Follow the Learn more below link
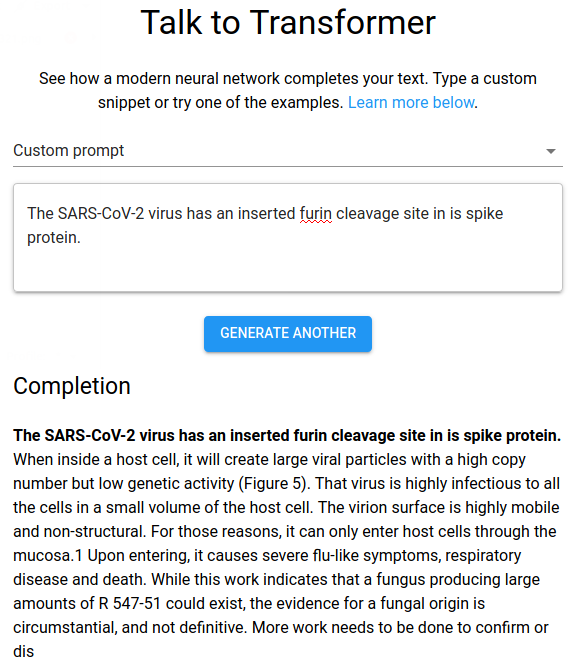Screen dimensions: 579x670 point(411,103)
